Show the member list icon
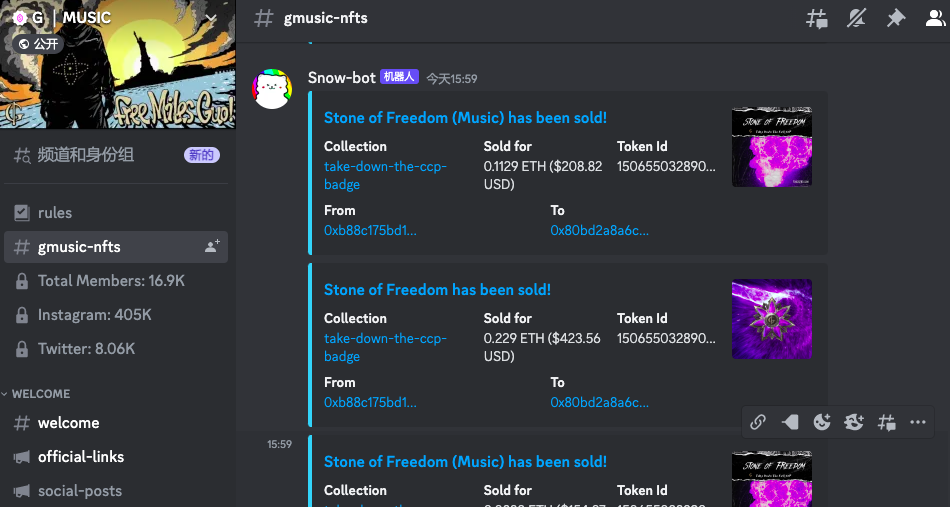This screenshot has height=507, width=950. [x=937, y=19]
